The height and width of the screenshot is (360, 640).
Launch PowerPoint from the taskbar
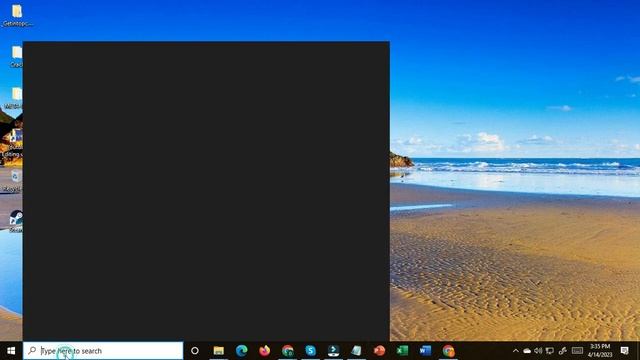379,351
